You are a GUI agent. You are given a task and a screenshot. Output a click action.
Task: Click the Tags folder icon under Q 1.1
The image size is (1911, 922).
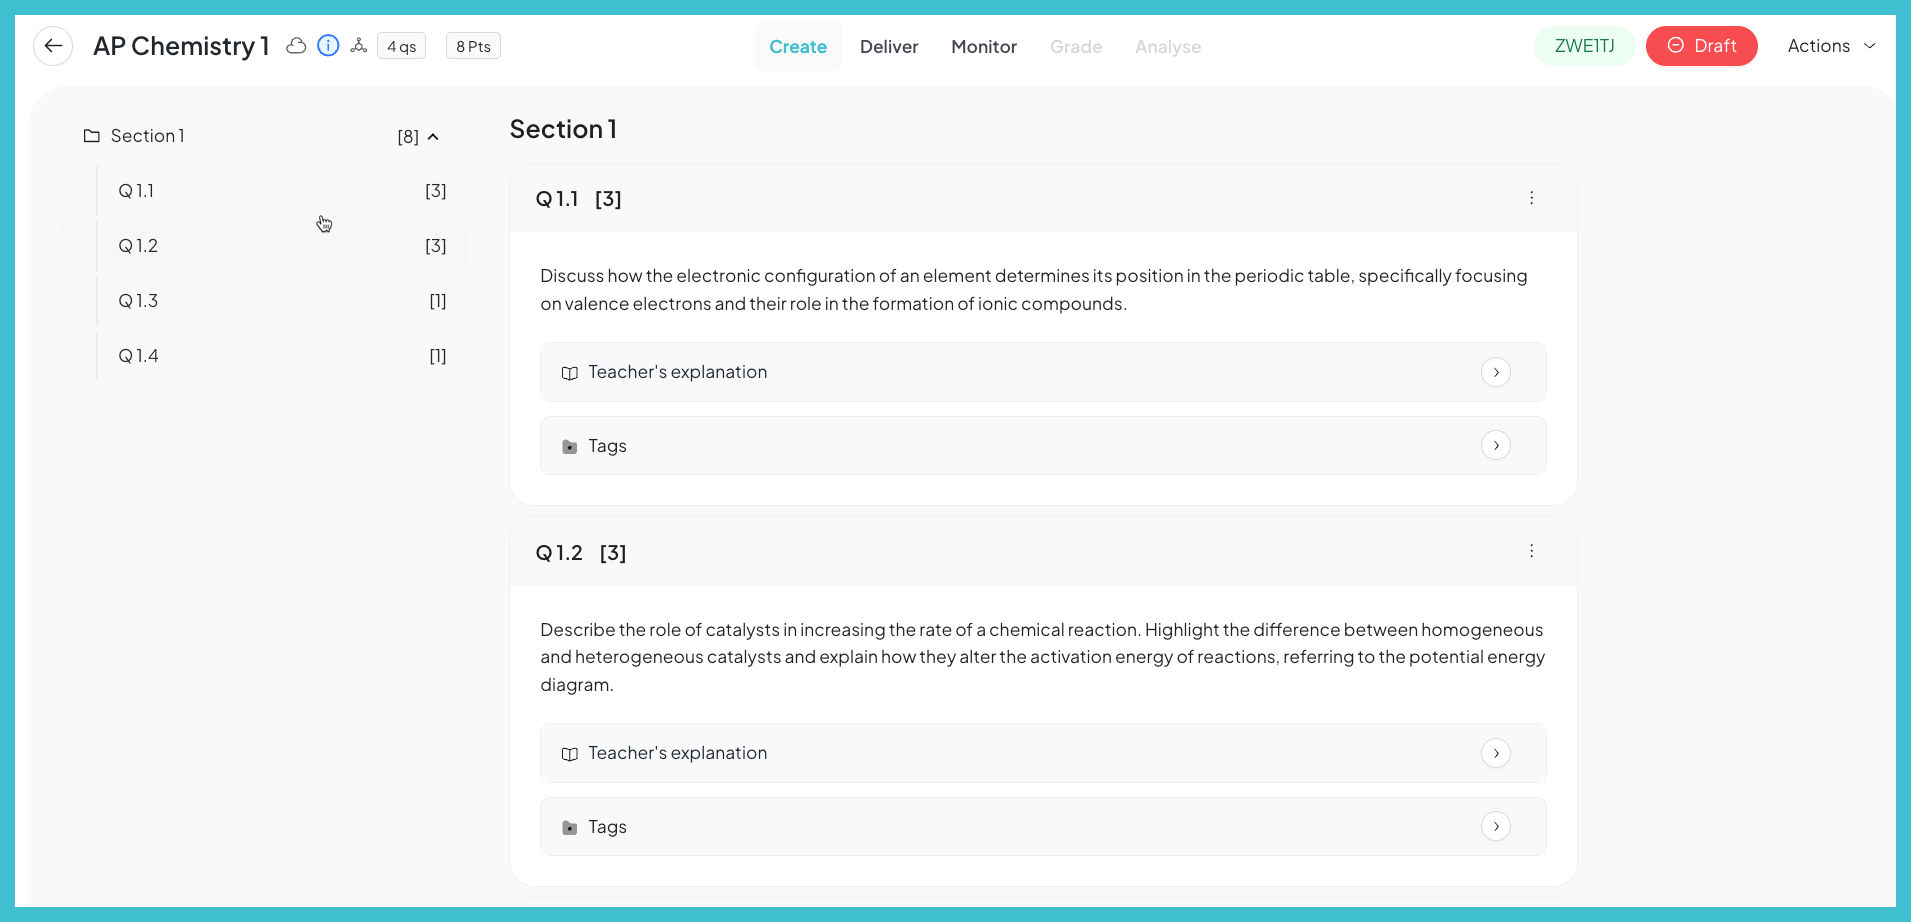(570, 447)
